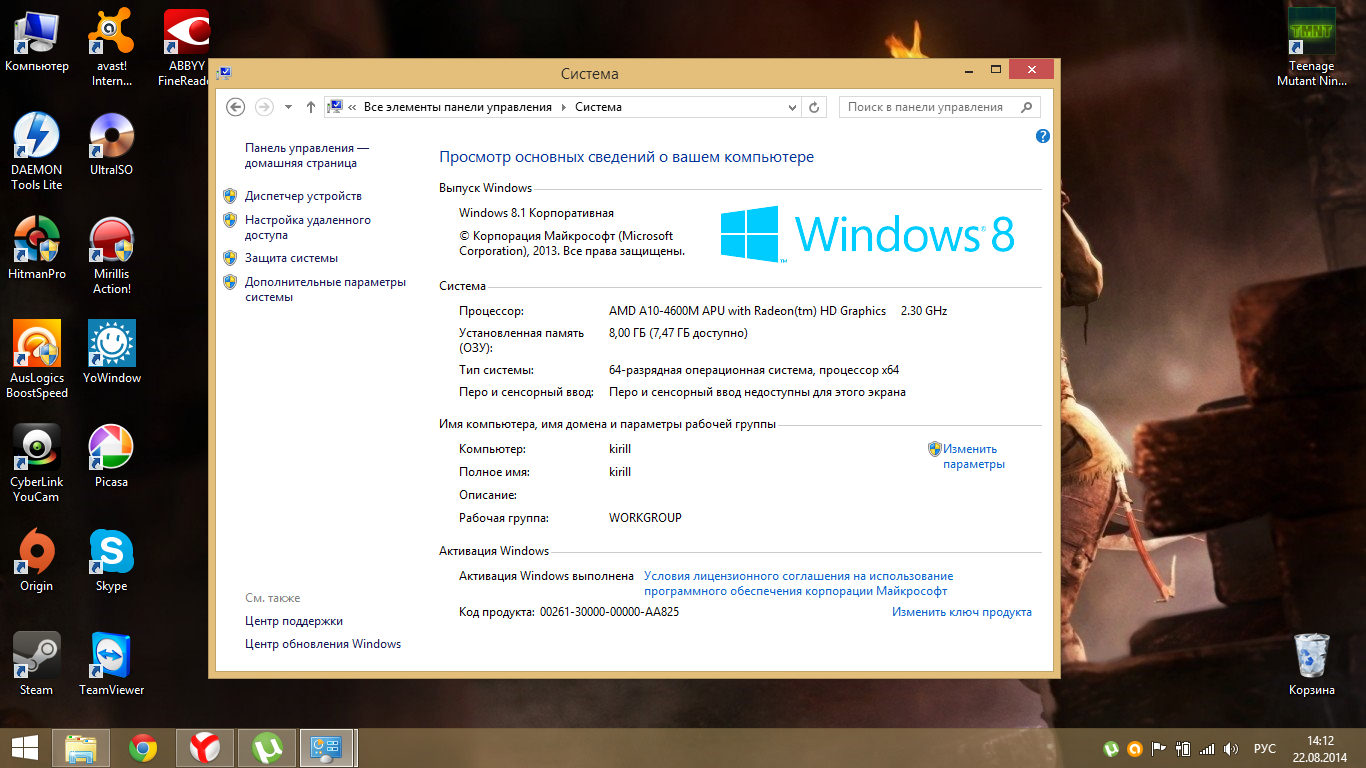Click 'Изменить параметры' link
This screenshot has height=768, width=1366.
pos(973,456)
